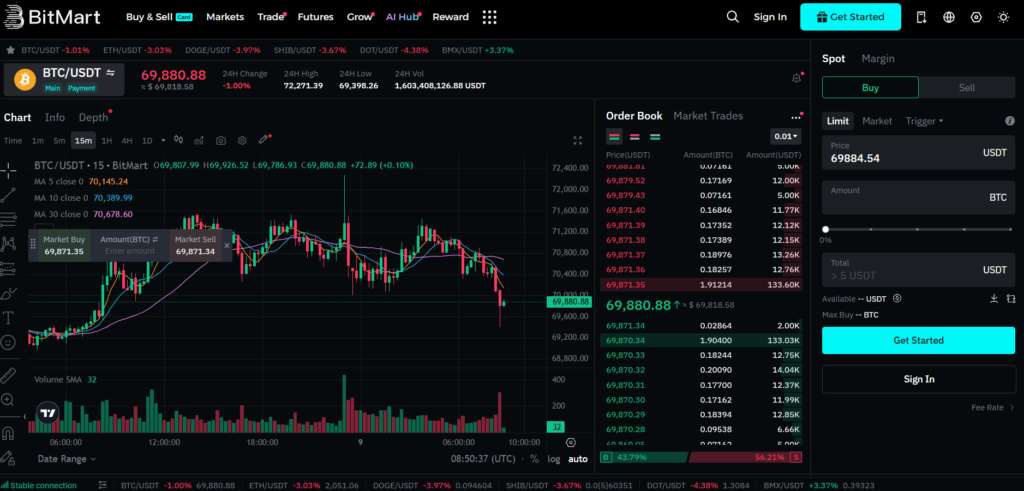Expand the Trigger order type dropdown
Image resolution: width=1024 pixels, height=491 pixels.
(924, 121)
